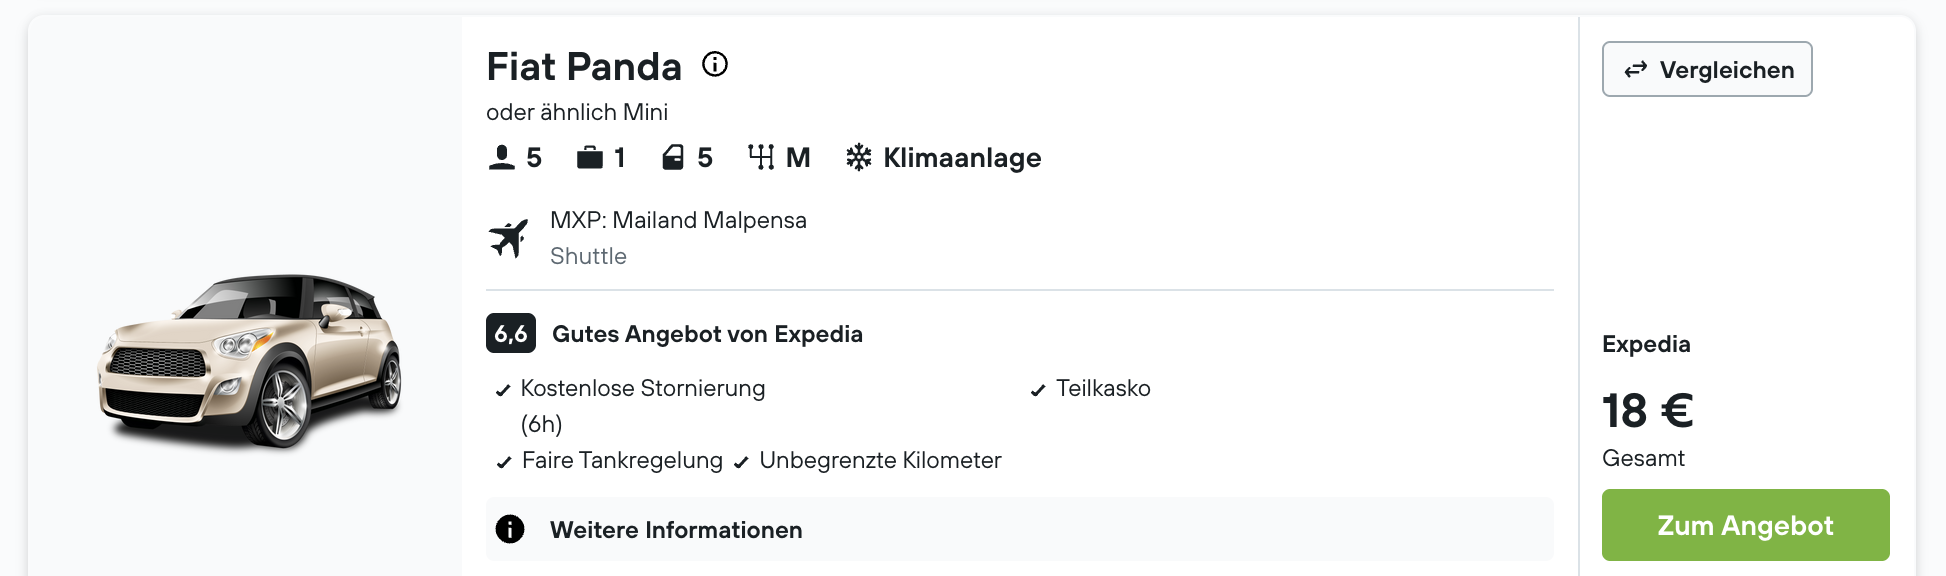The height and width of the screenshot is (576, 1946).
Task: Click the passenger seats person icon
Action: coord(502,158)
